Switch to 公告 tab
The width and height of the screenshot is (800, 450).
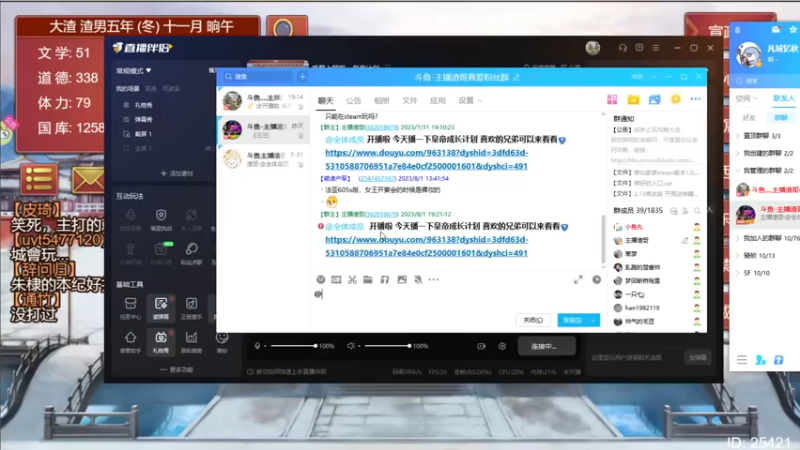353,101
